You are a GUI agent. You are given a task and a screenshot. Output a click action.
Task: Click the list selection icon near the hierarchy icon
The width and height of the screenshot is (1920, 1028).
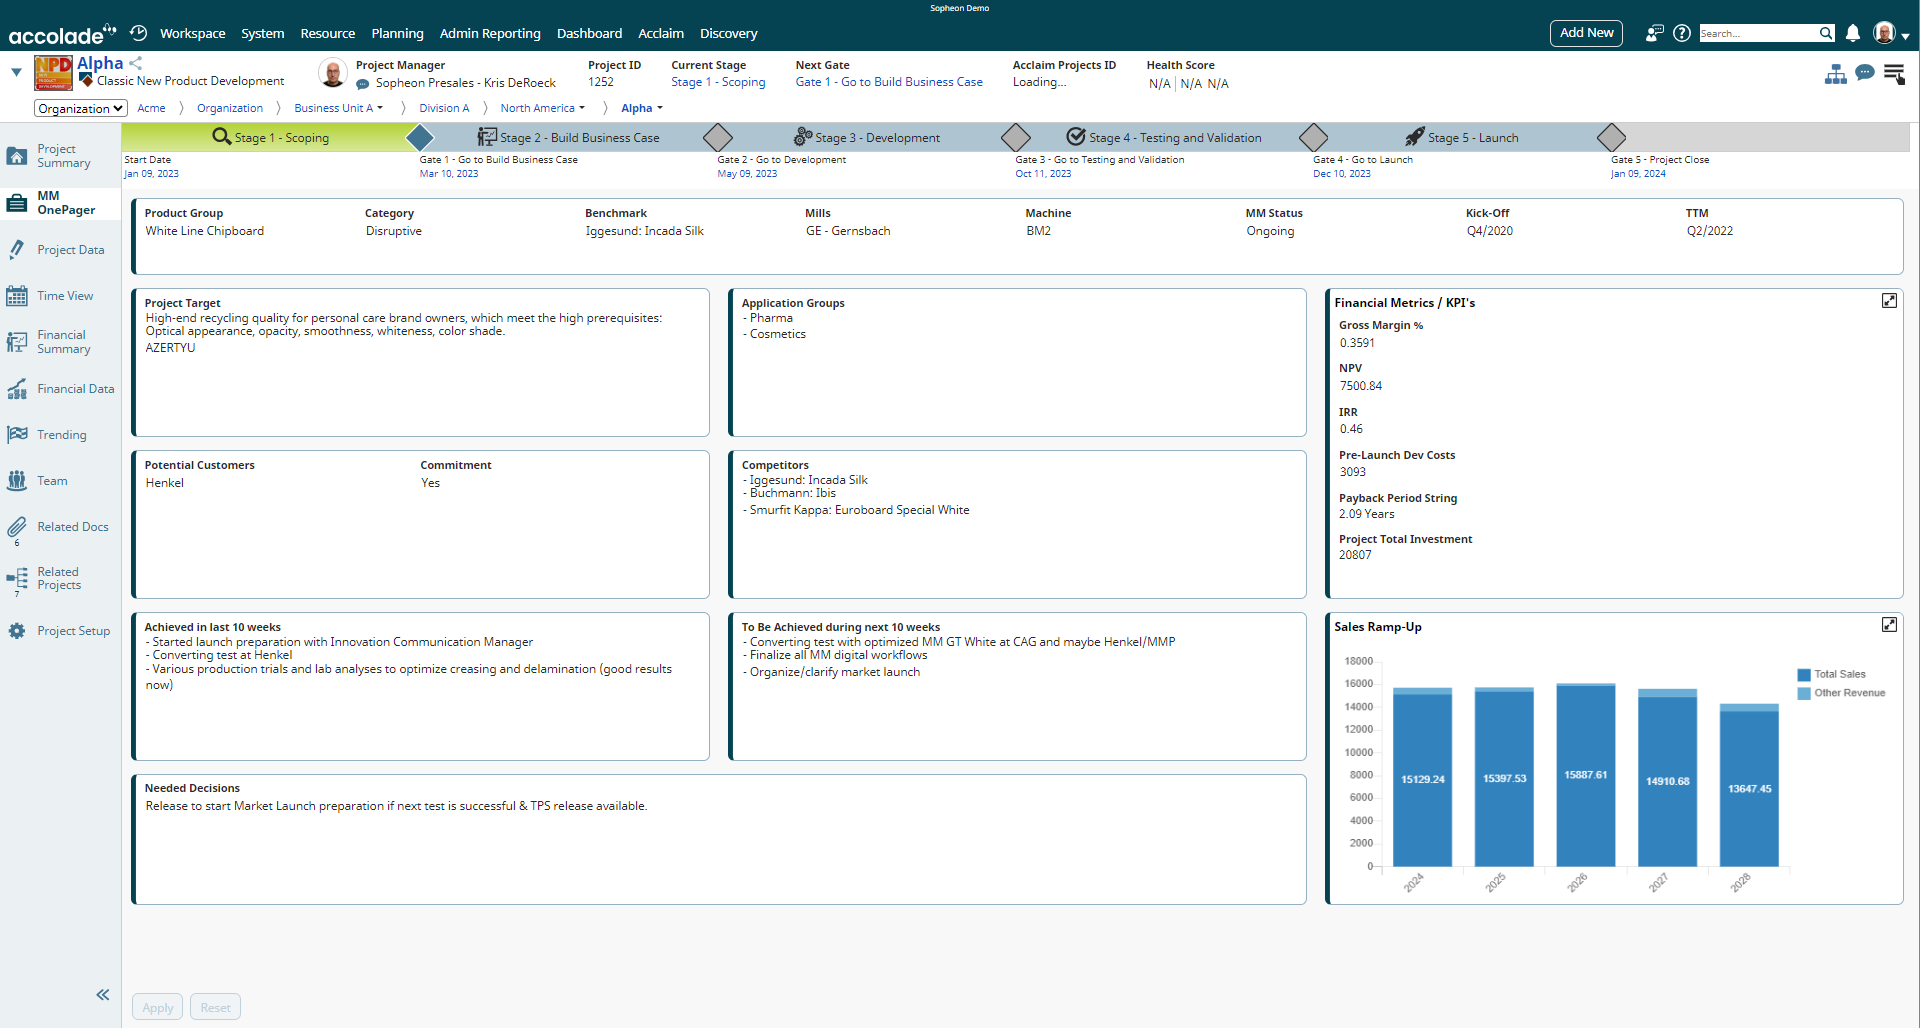tap(1896, 73)
